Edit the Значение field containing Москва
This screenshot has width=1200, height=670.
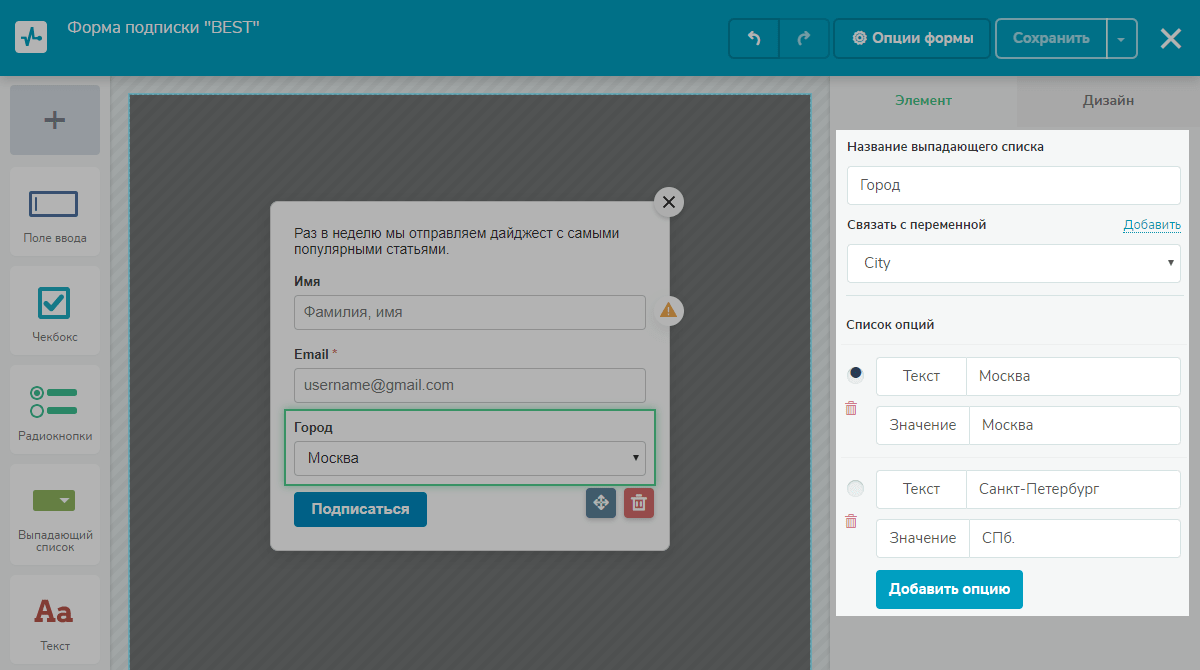1075,425
